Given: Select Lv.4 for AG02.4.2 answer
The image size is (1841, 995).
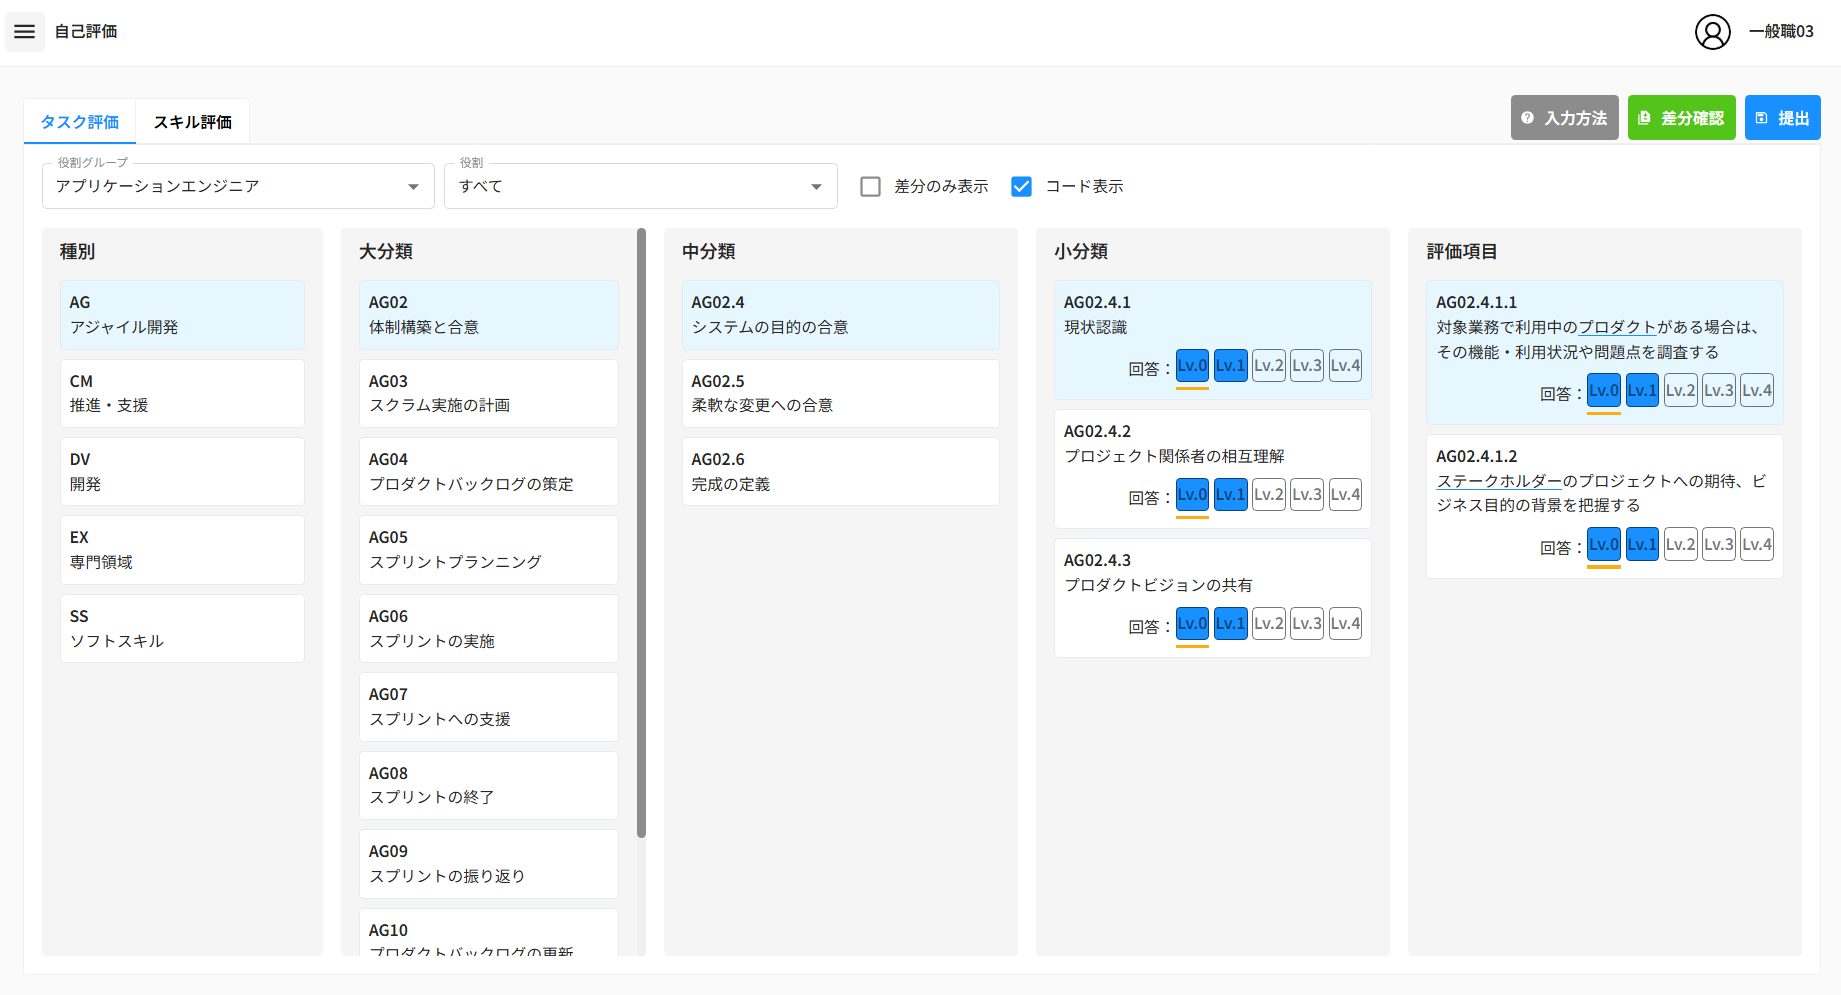Looking at the screenshot, I should point(1345,494).
